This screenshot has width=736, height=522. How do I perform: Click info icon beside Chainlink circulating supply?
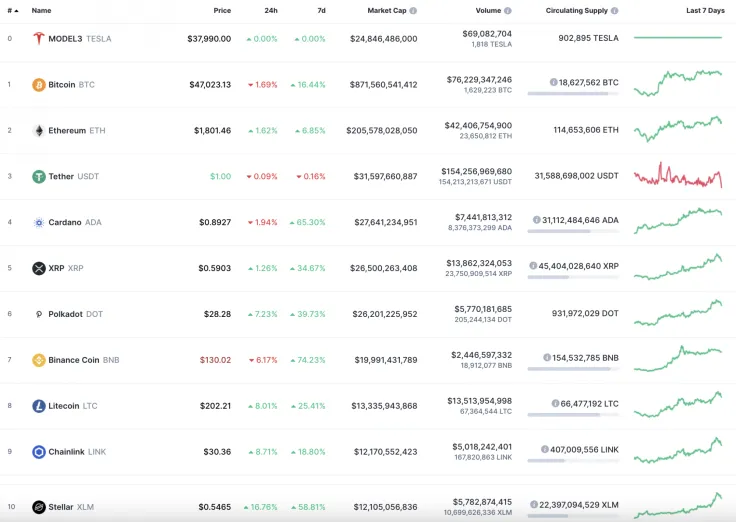(545, 449)
